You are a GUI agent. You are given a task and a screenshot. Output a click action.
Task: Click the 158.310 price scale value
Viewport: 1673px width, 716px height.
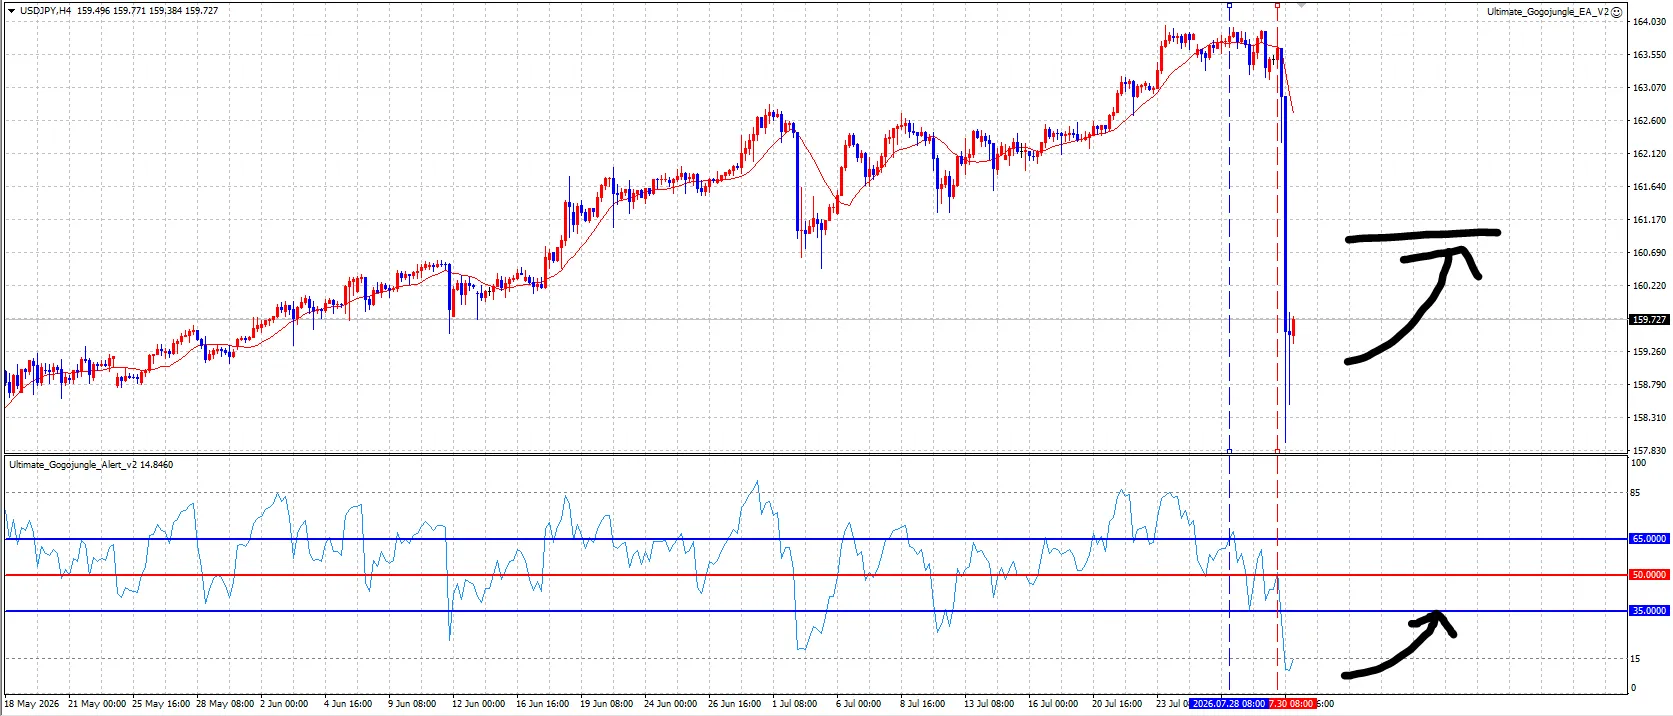pyautogui.click(x=1649, y=418)
